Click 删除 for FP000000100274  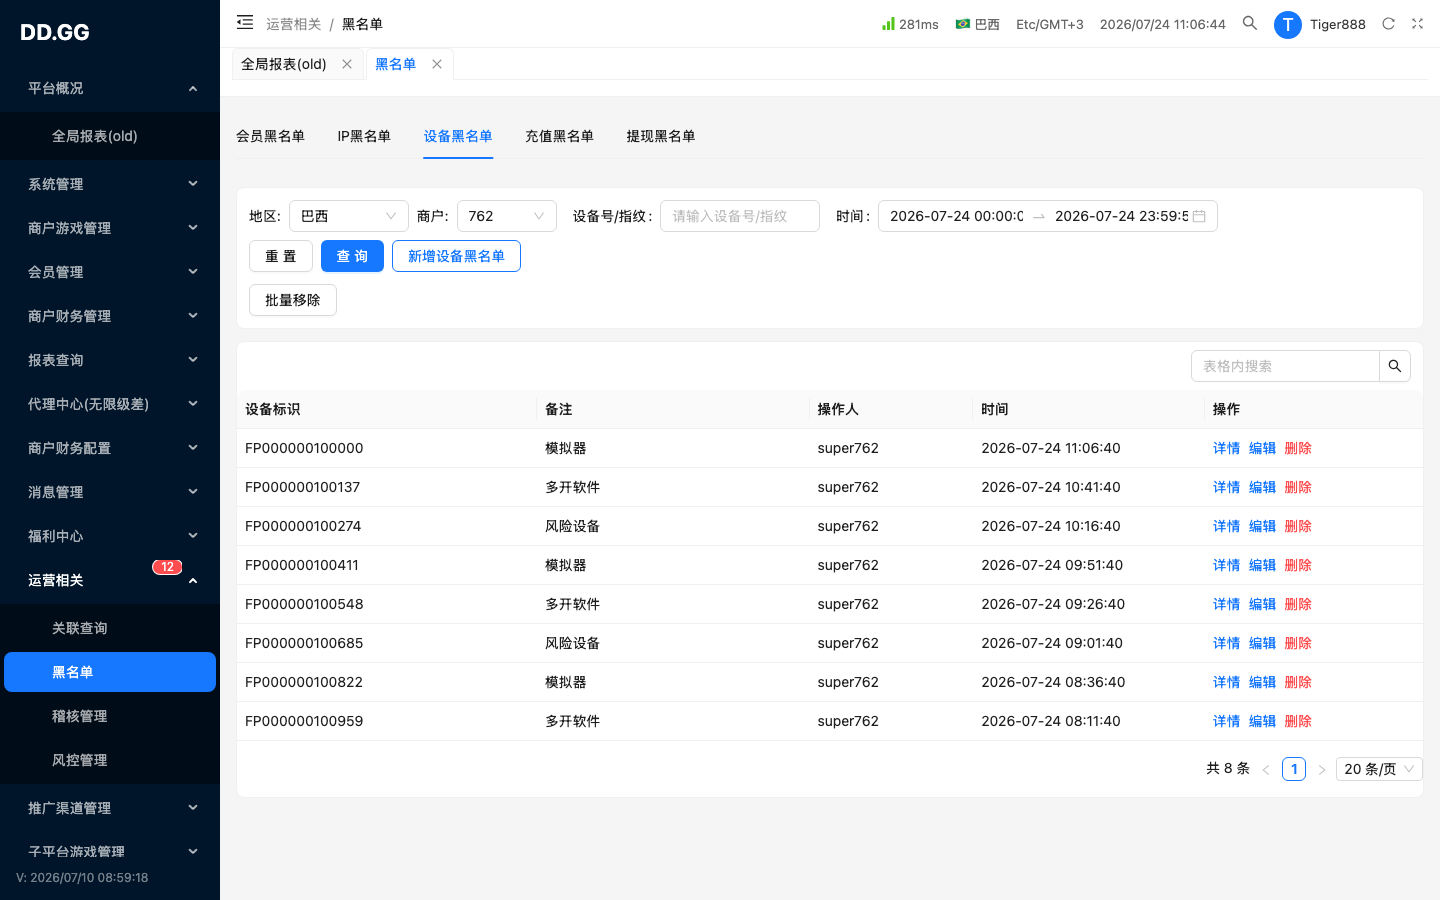pos(1298,526)
